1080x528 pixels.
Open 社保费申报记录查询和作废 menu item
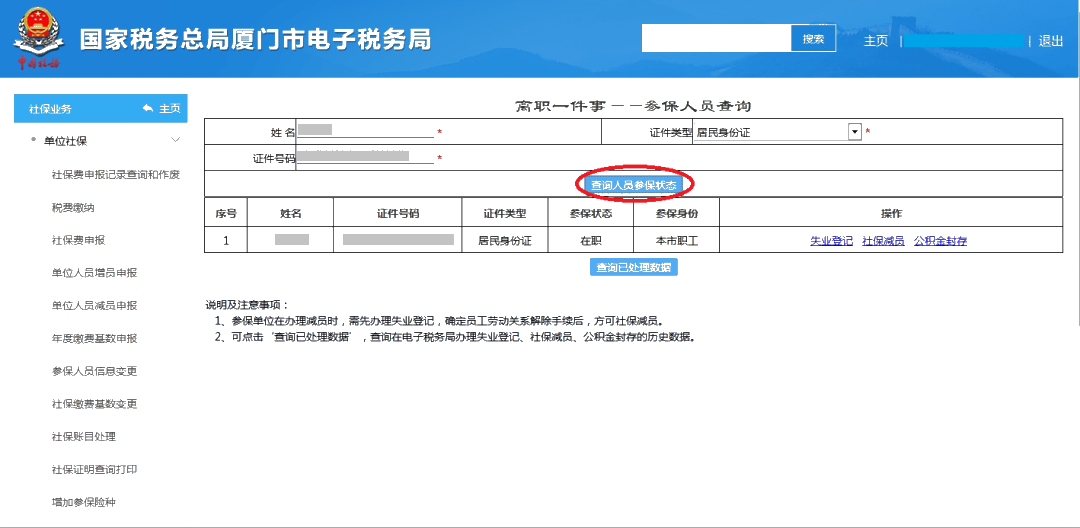(x=116, y=174)
